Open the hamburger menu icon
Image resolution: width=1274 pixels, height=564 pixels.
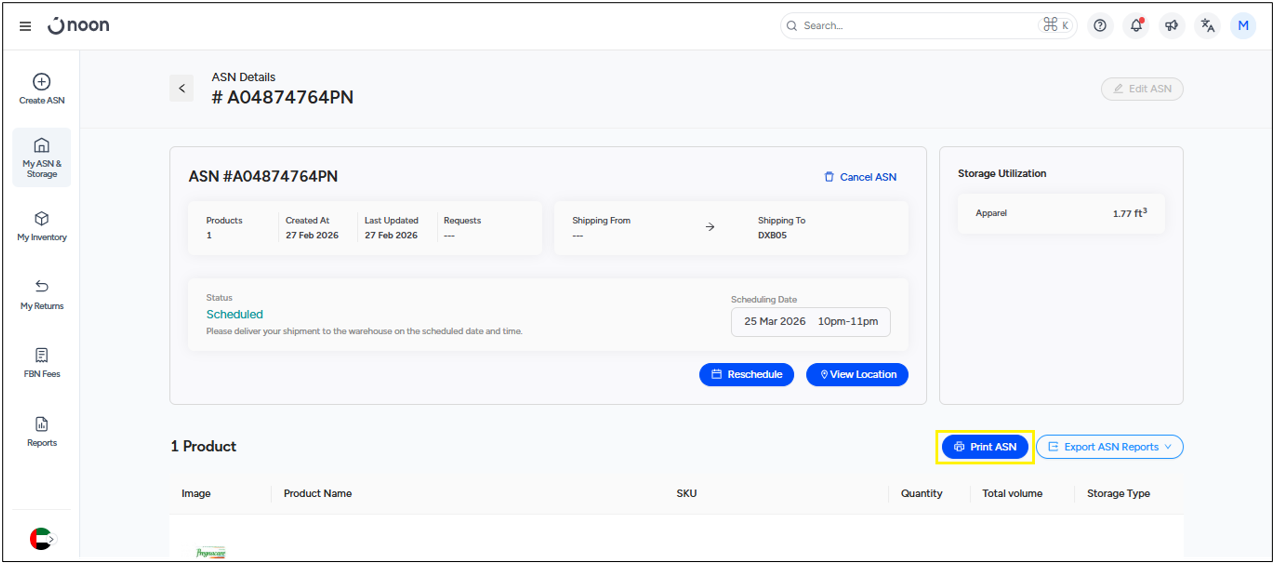click(x=25, y=26)
